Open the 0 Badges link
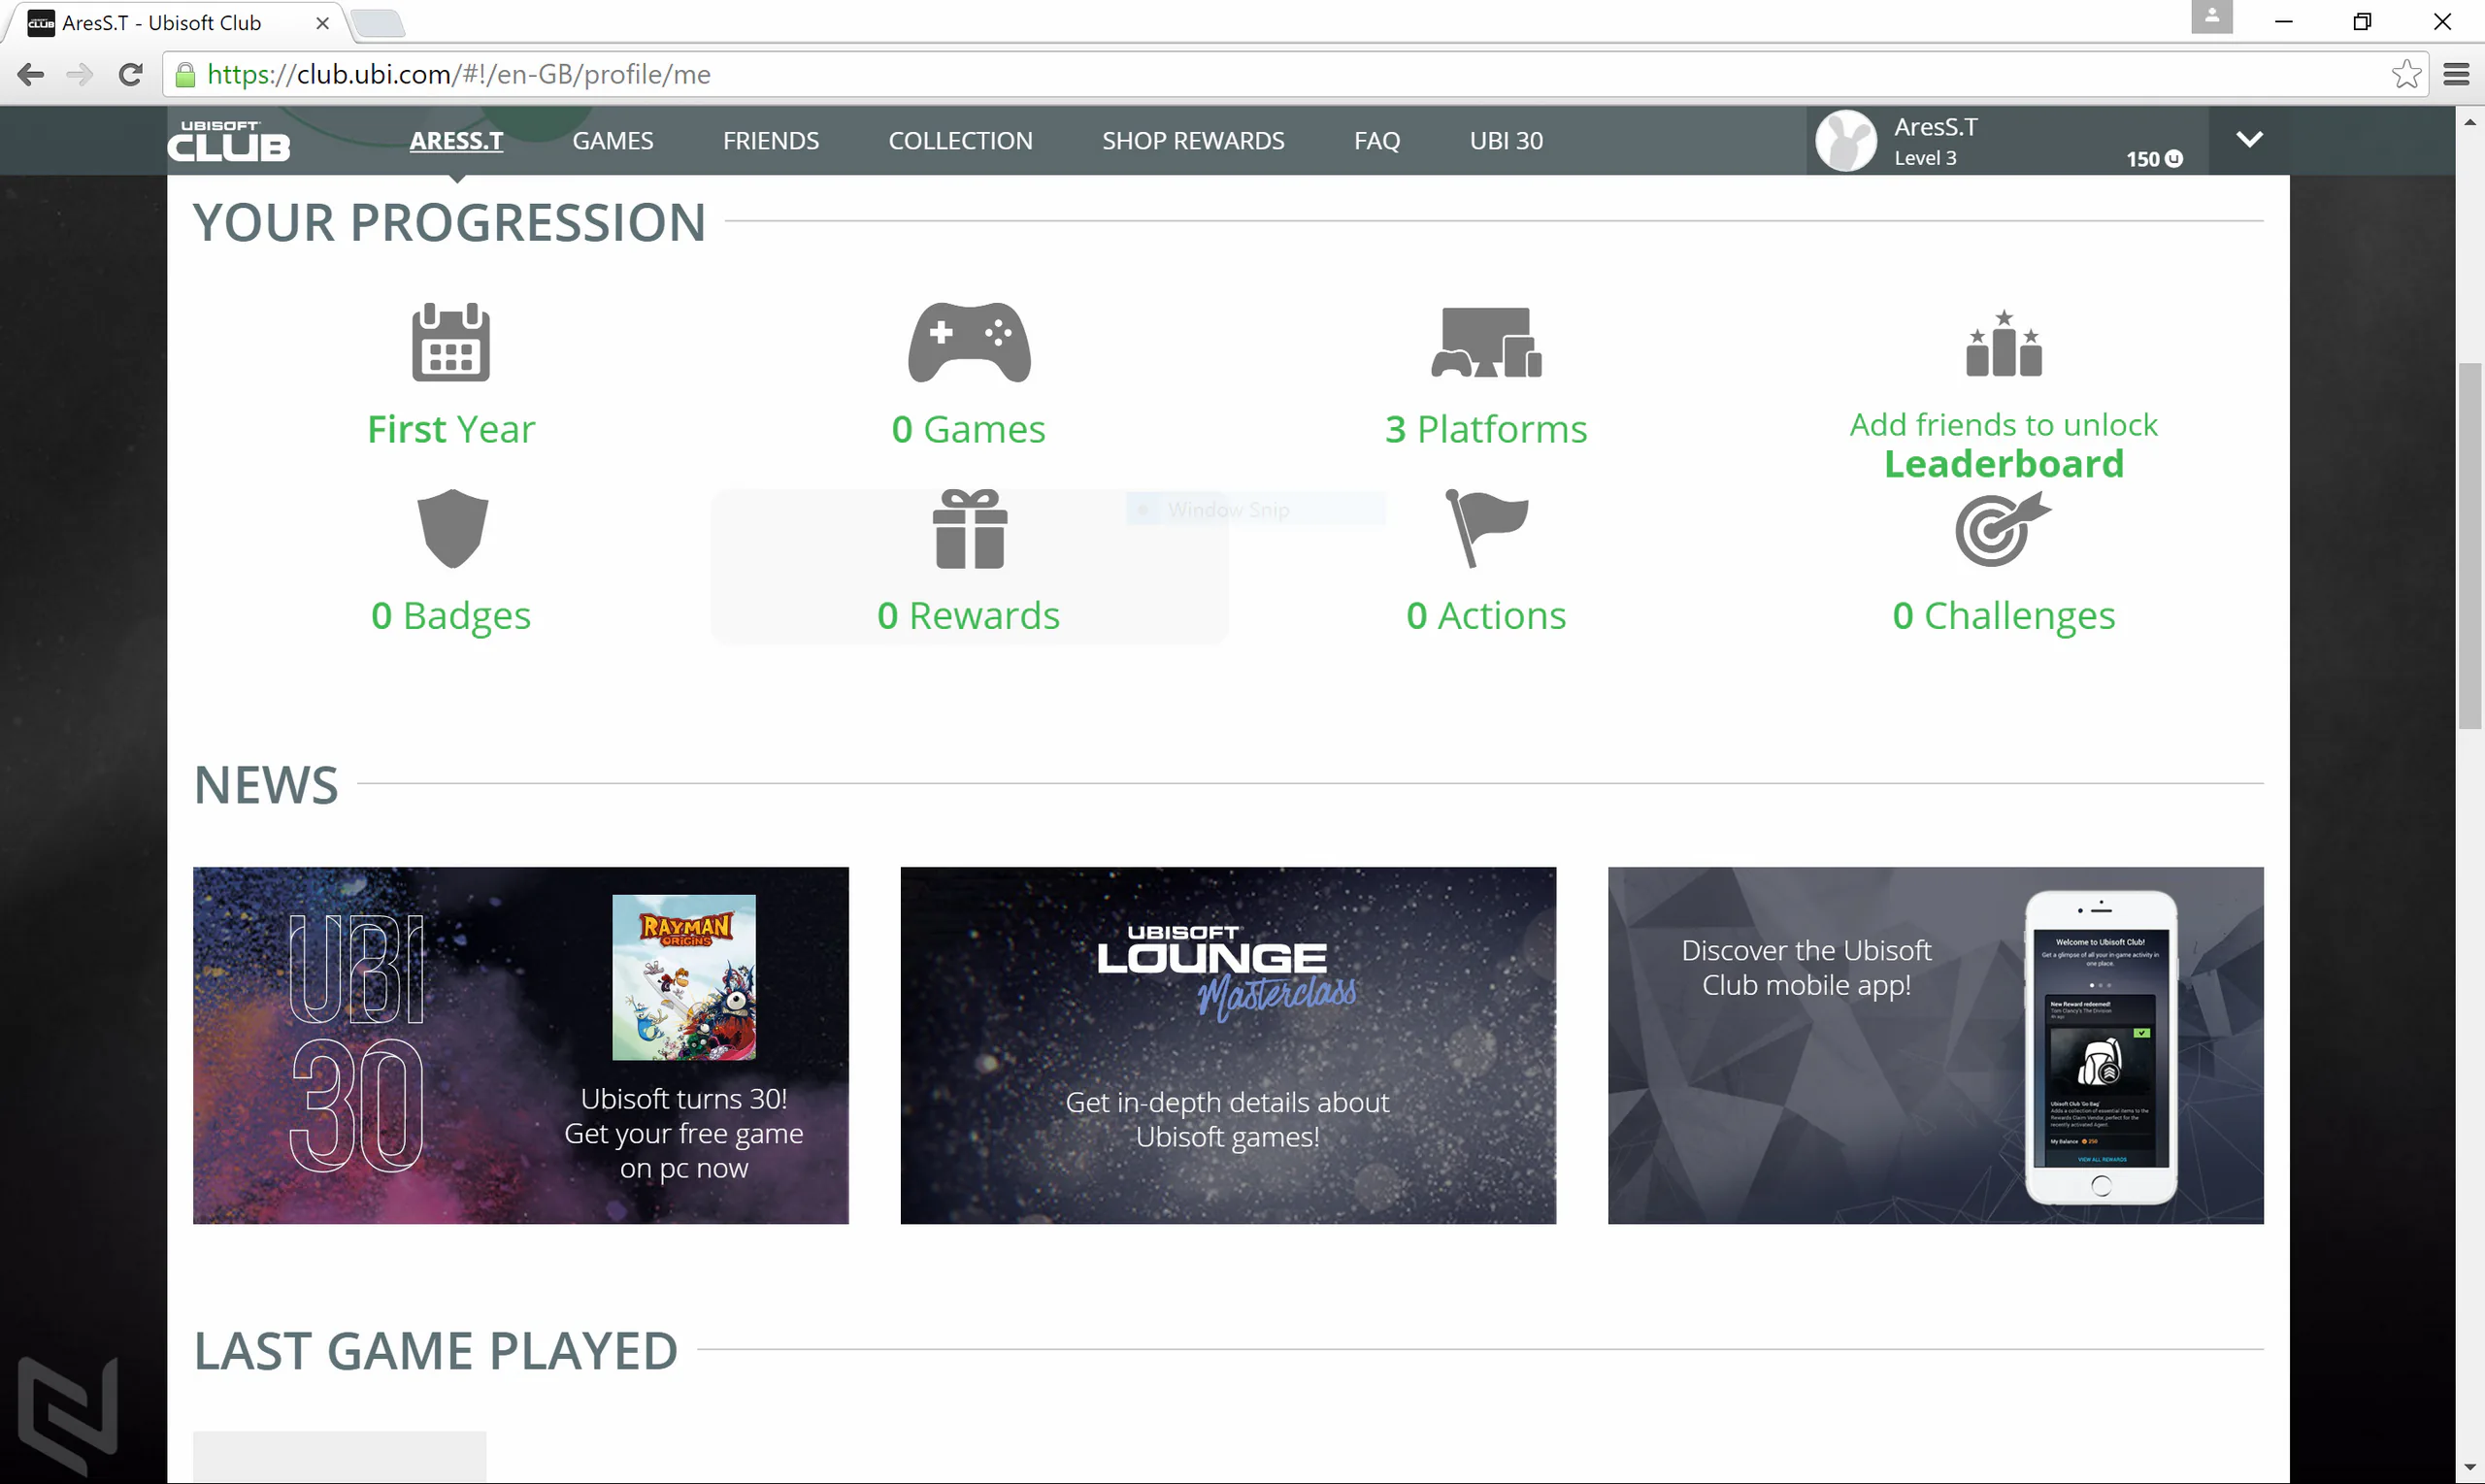The height and width of the screenshot is (1484, 2485). (451, 615)
